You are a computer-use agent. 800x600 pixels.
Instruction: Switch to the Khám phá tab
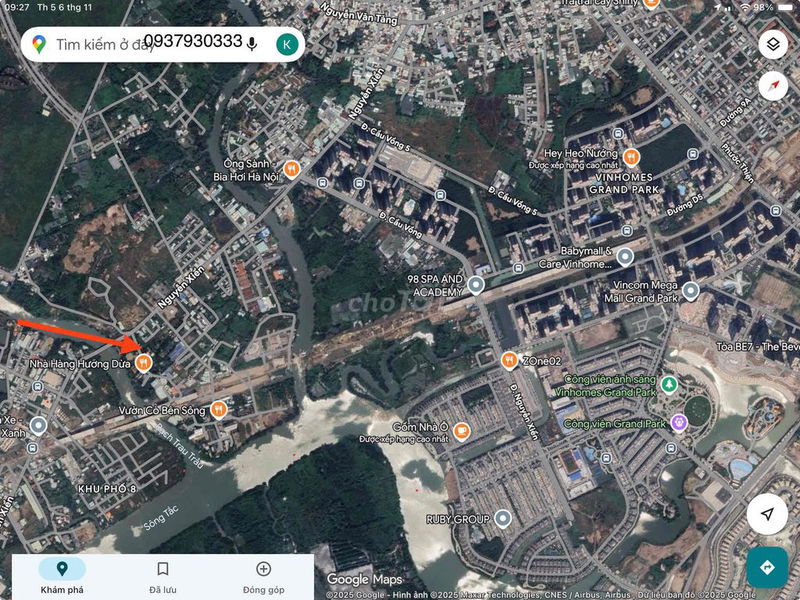click(62, 576)
